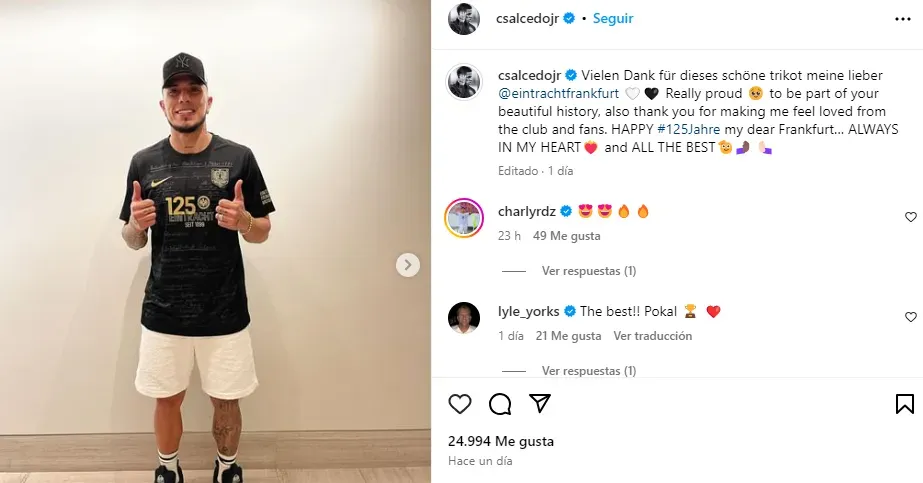
Task: View likes on charlyrdz comment, 49 Me gusta
Action: [x=567, y=236]
